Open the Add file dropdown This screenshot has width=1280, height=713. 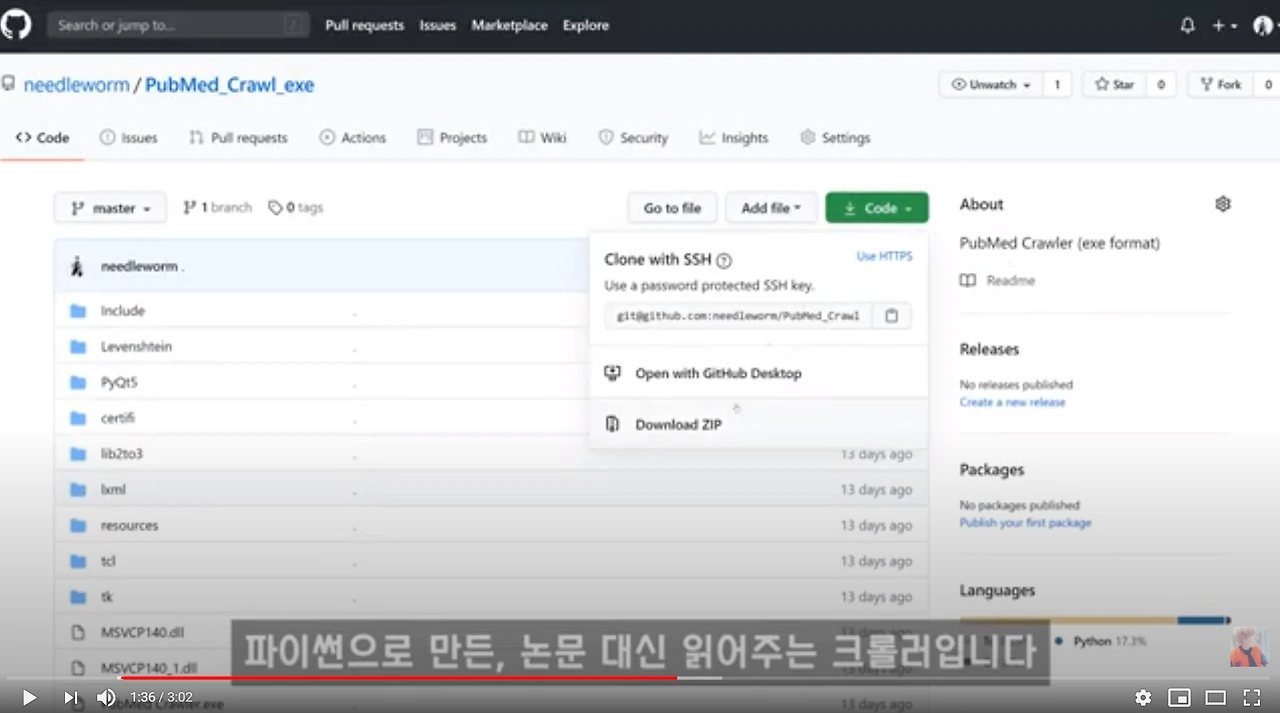(x=771, y=208)
